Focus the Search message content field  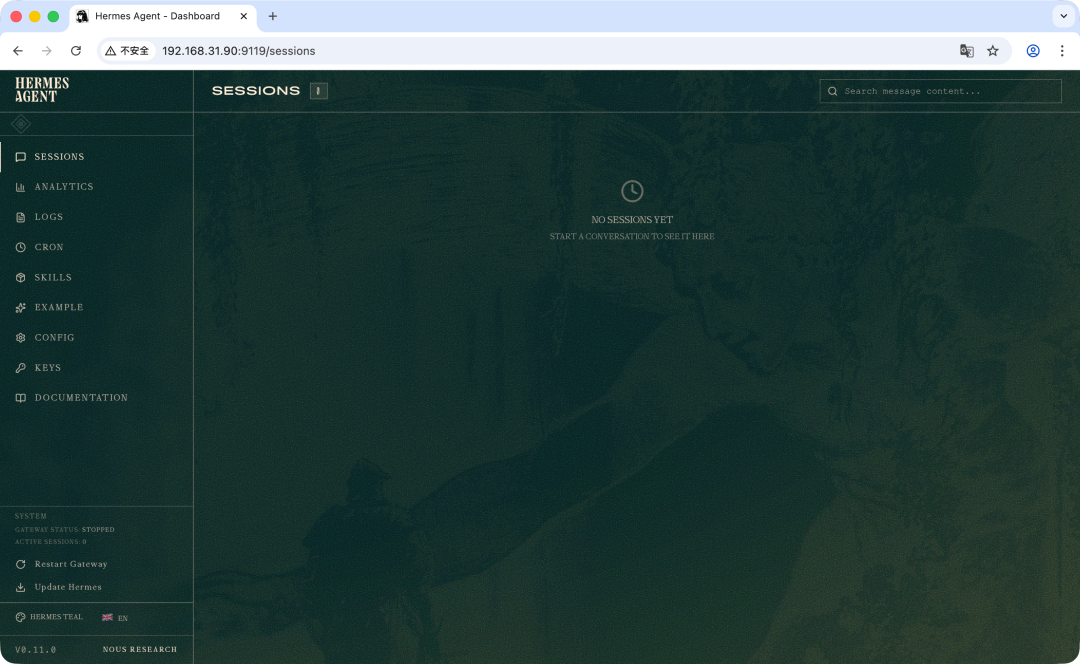click(940, 91)
